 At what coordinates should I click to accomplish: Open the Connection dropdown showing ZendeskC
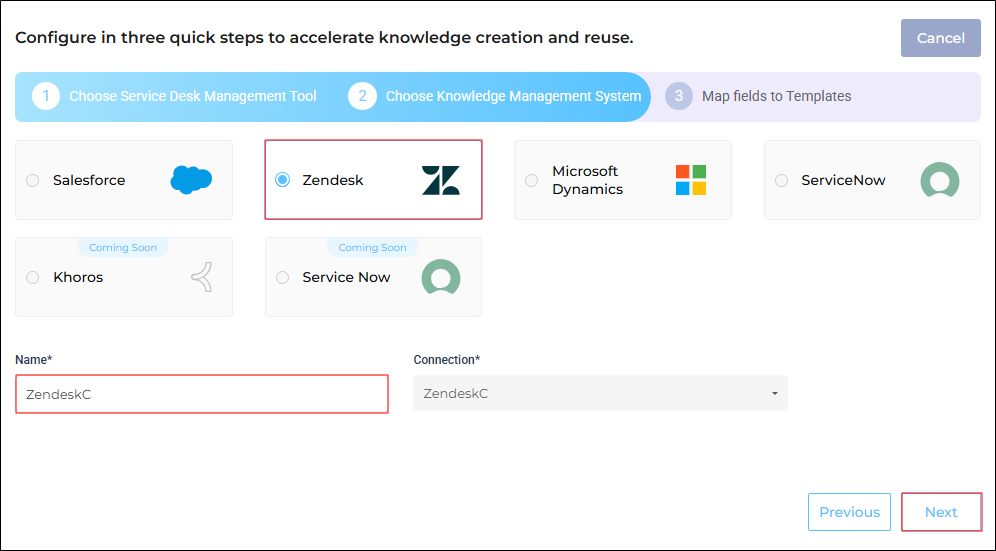pos(600,393)
